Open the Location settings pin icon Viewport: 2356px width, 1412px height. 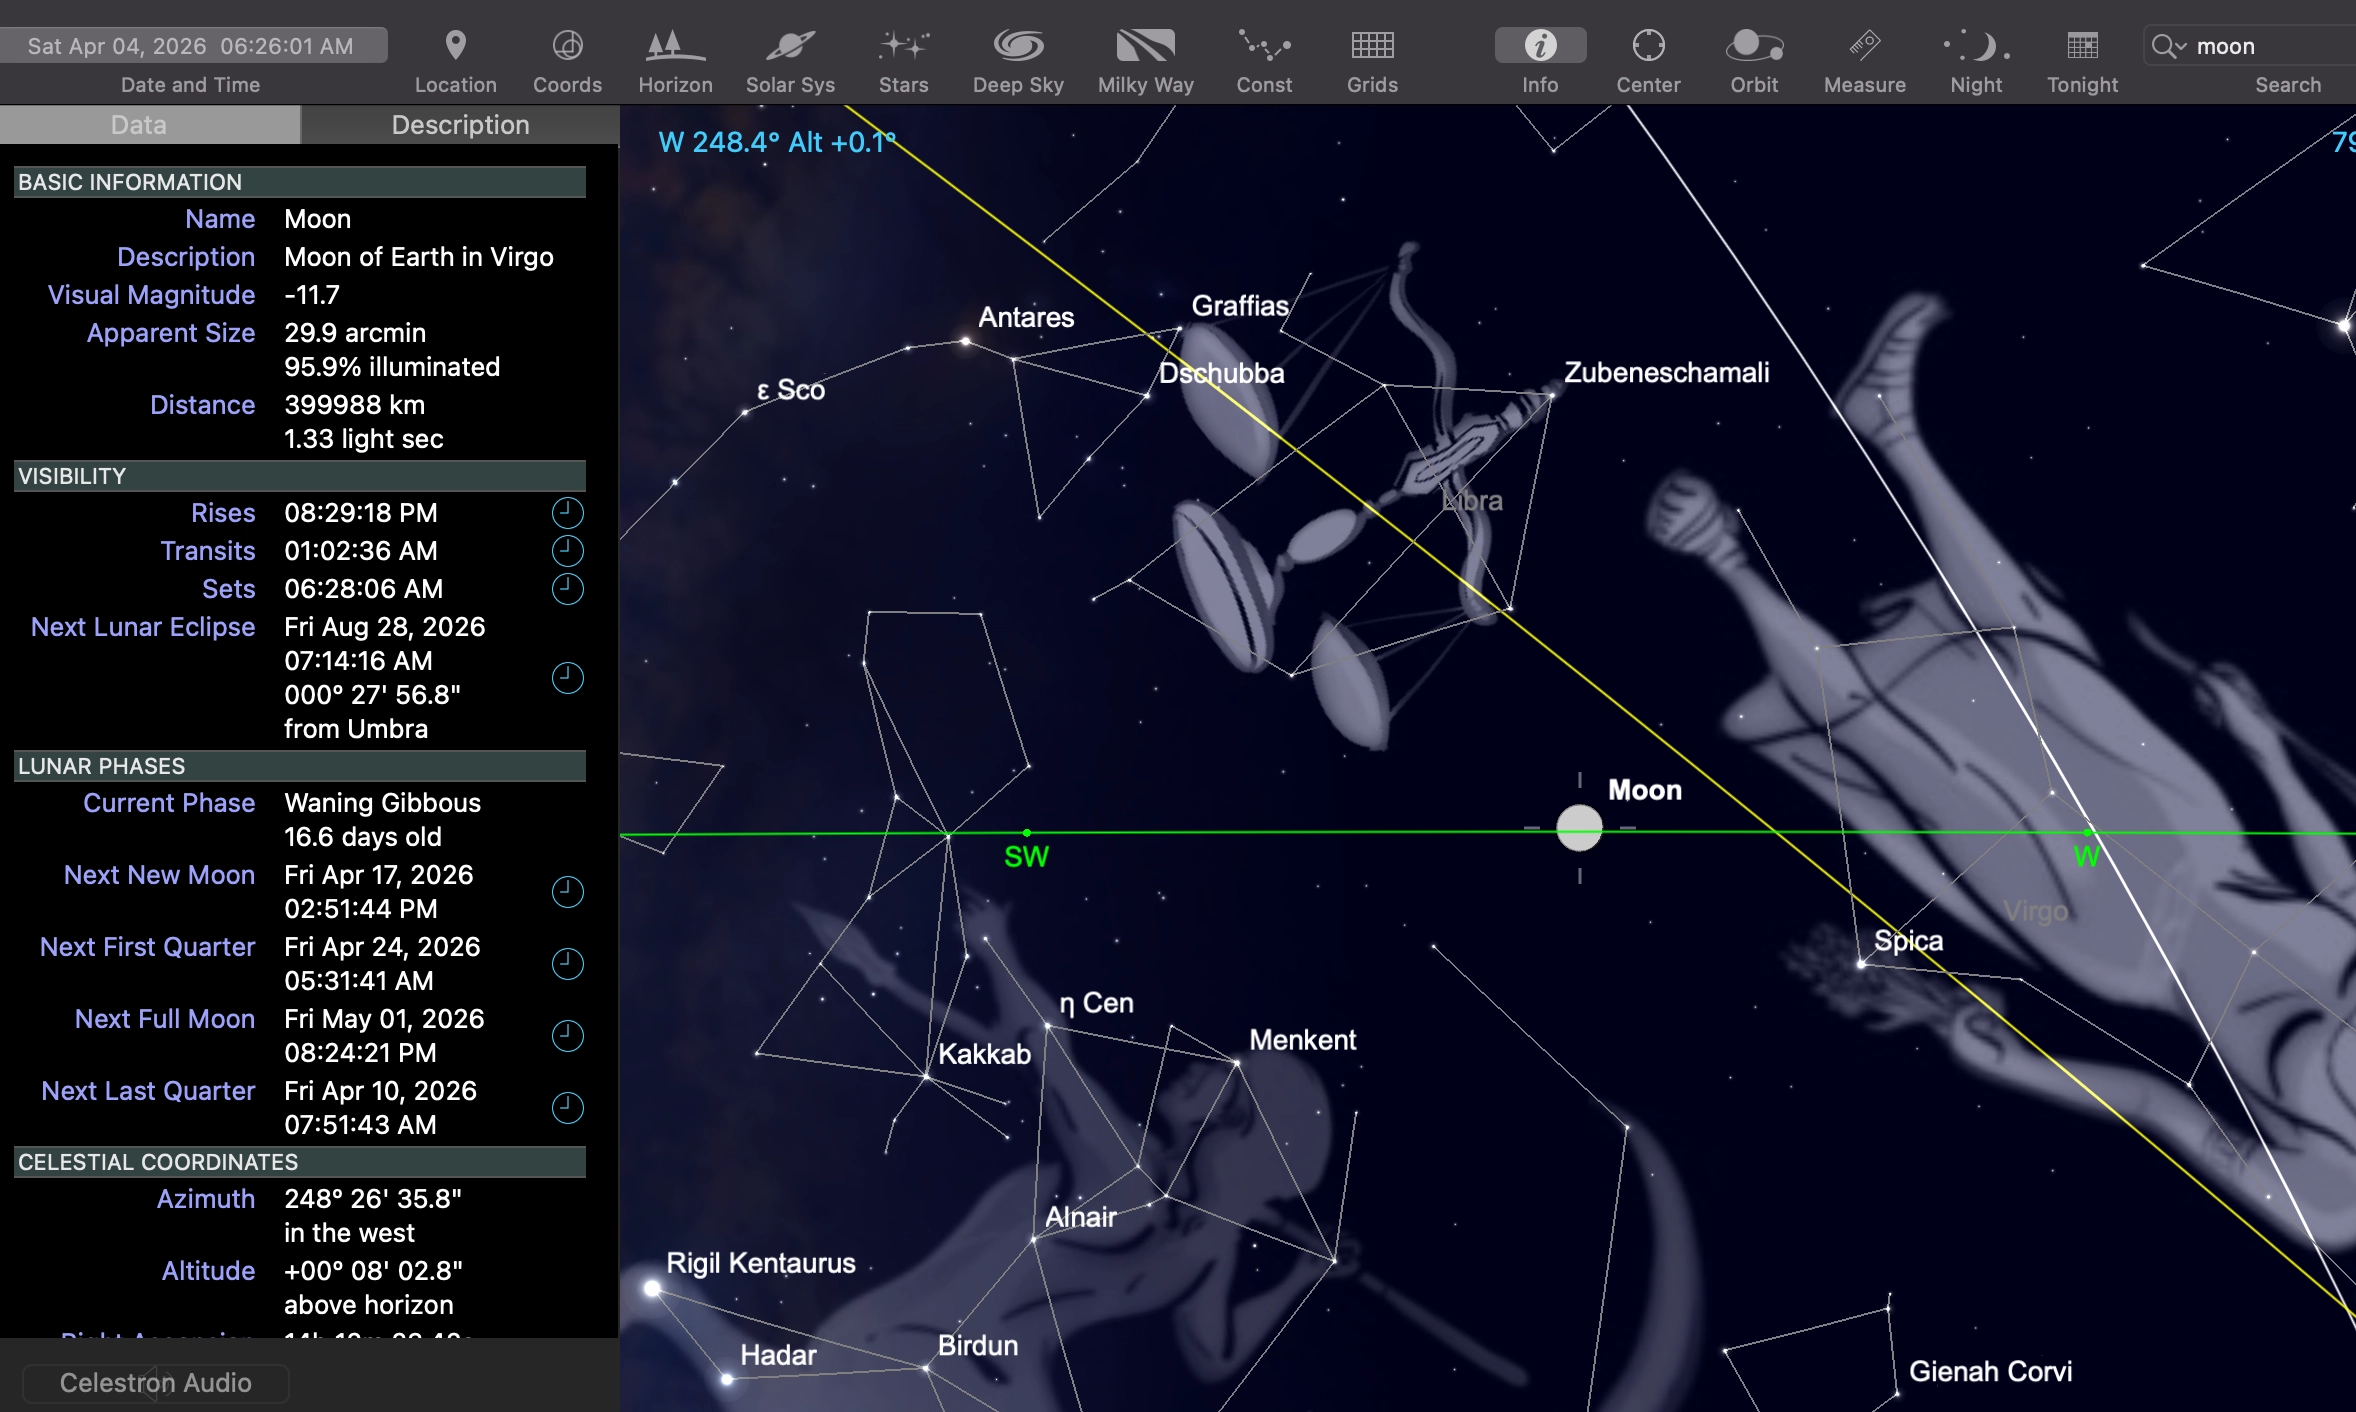(x=455, y=46)
